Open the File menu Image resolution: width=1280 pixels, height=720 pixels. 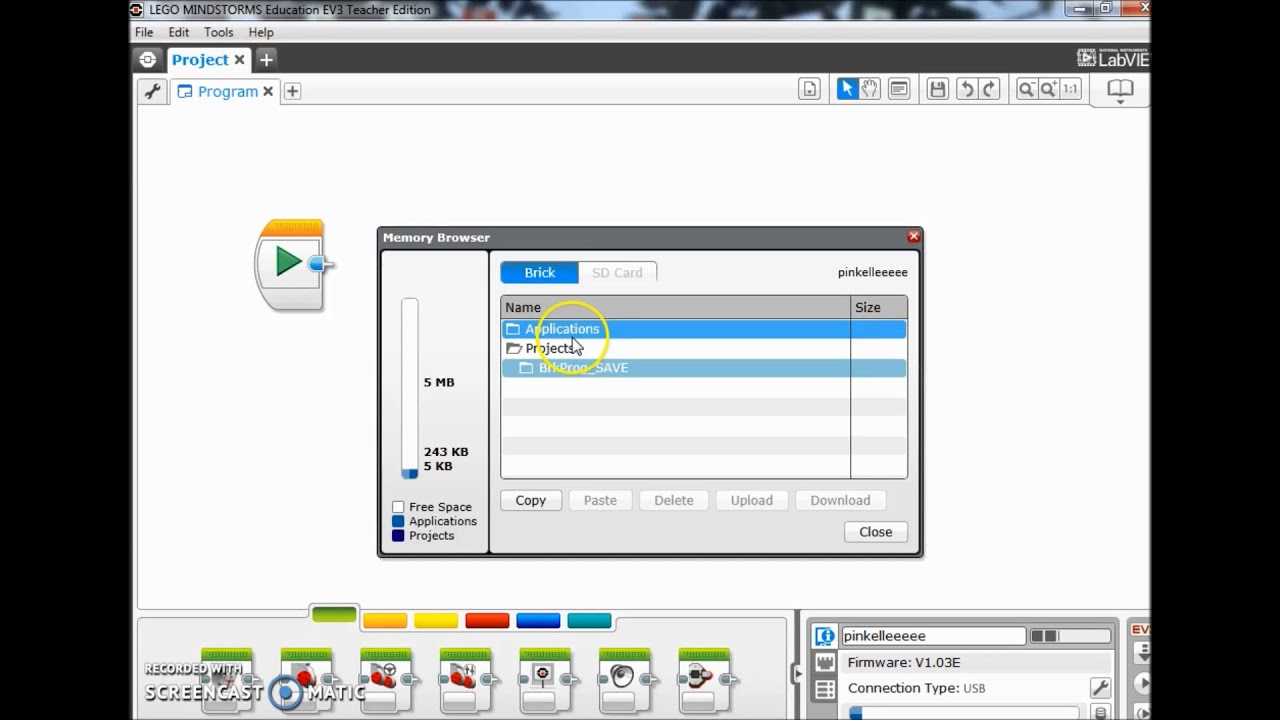pos(144,32)
